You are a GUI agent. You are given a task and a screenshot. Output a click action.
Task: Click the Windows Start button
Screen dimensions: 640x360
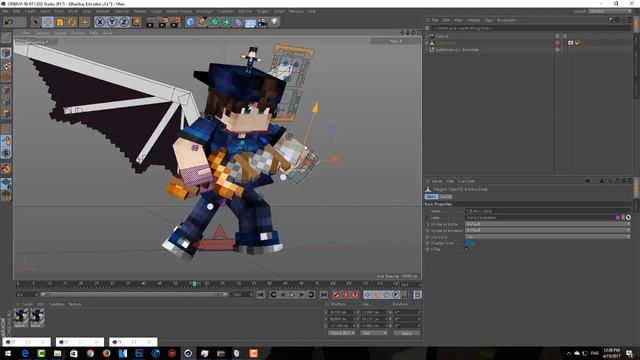pos(8,353)
